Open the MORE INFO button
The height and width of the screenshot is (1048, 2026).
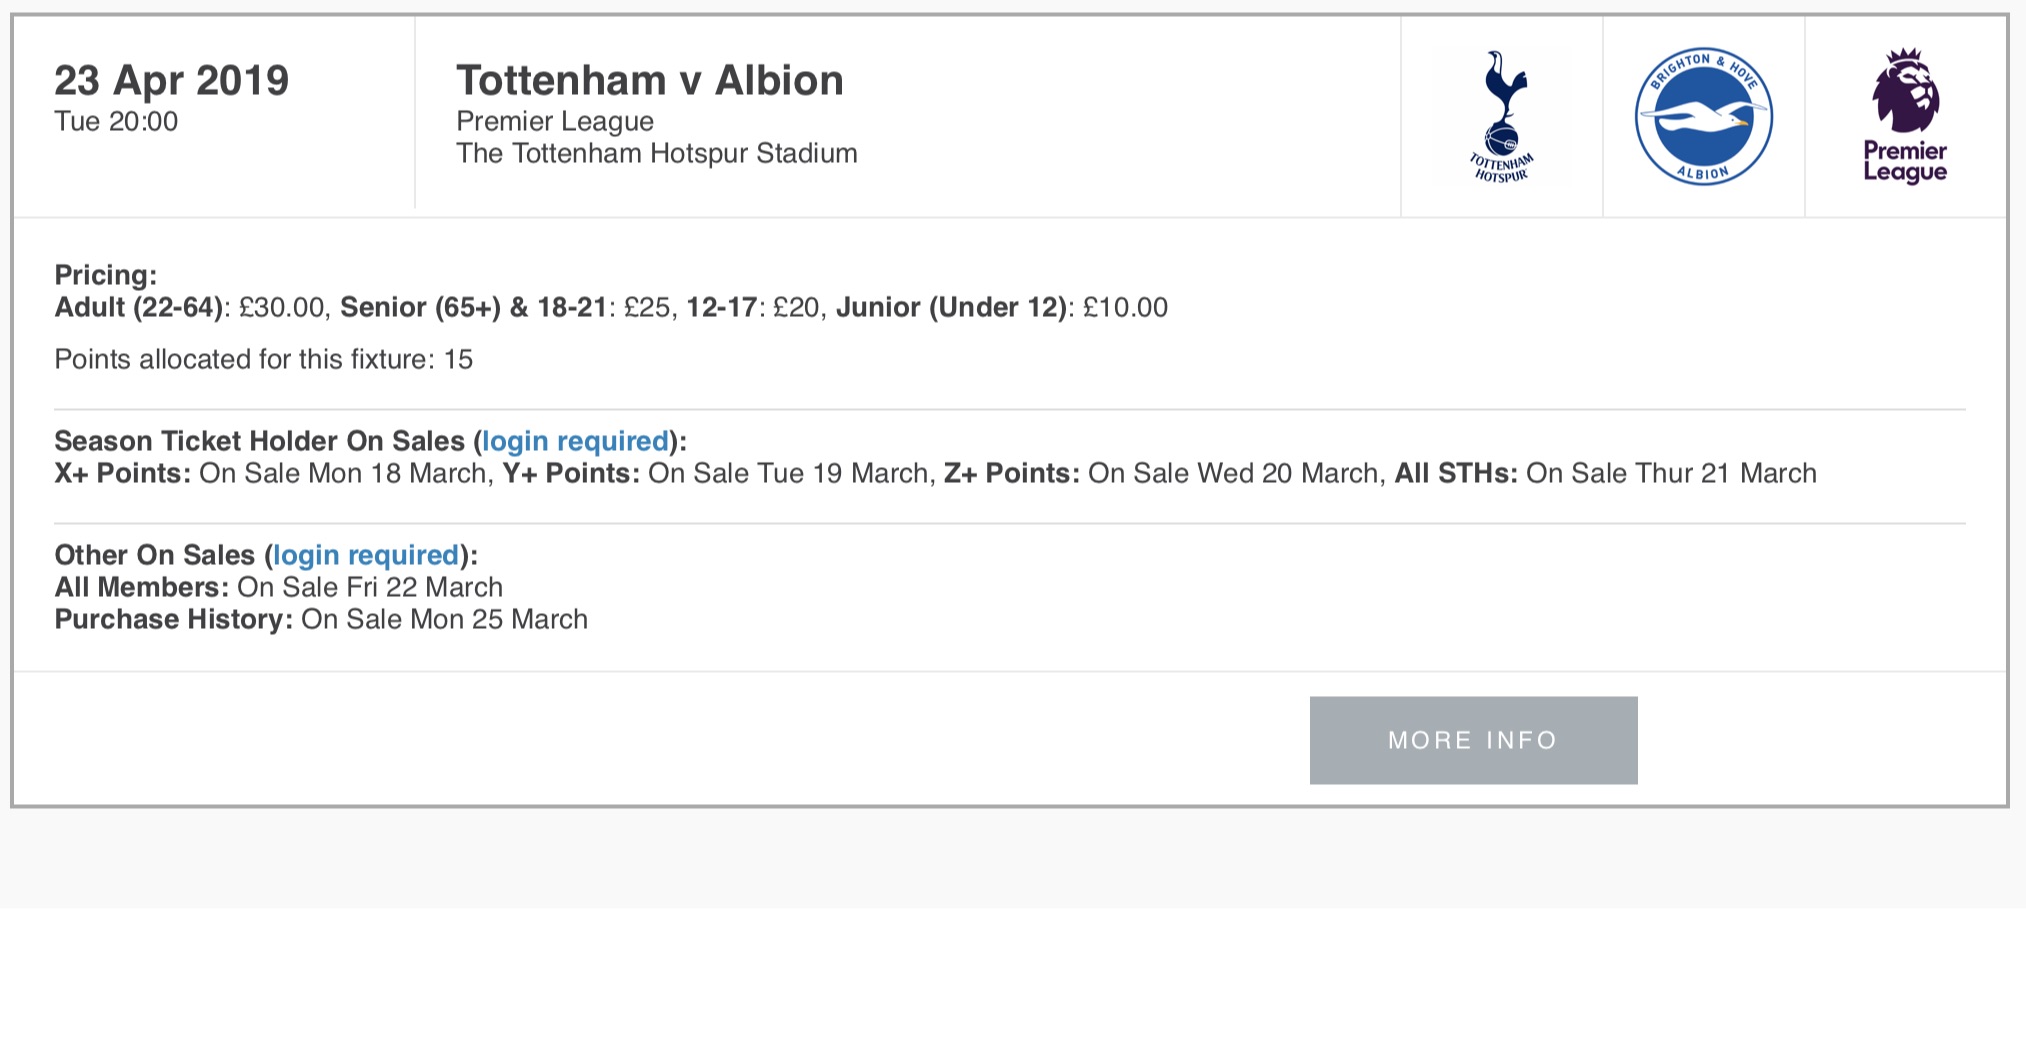1473,740
